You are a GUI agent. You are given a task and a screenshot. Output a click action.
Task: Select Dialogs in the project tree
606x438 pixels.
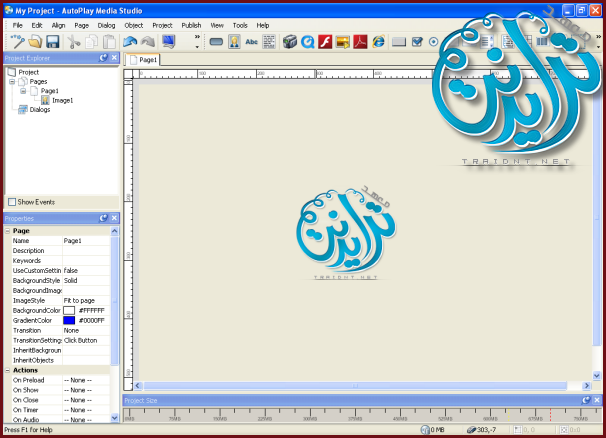[40, 110]
